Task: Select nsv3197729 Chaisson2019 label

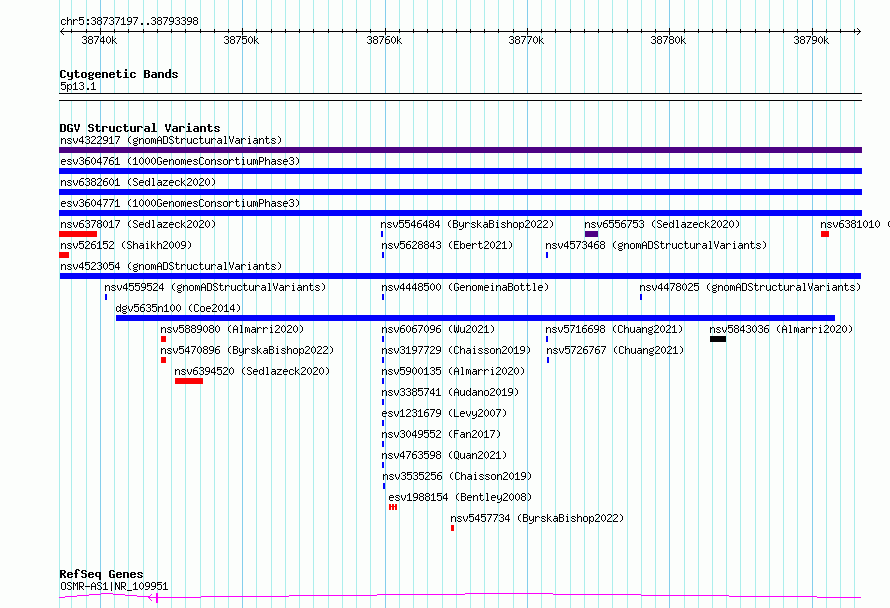Action: pyautogui.click(x=456, y=350)
